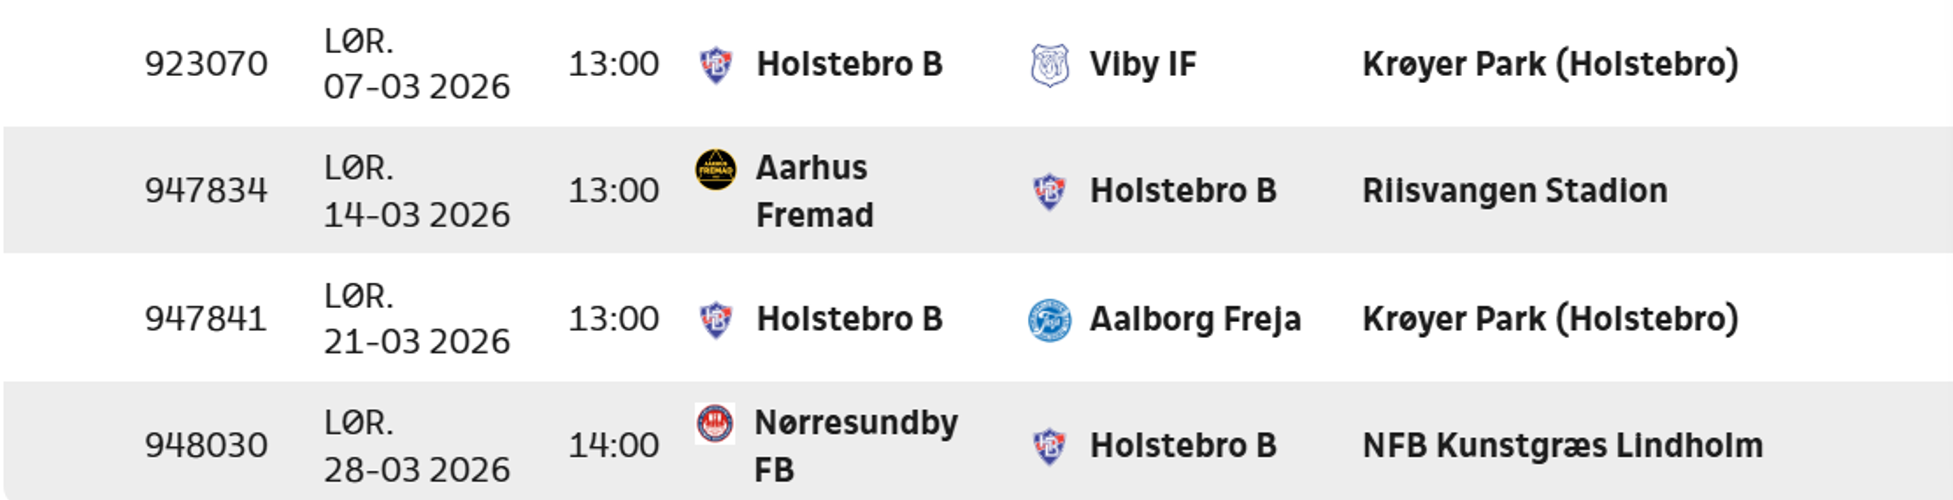Click the Aarhus Fremad club logo

[716, 170]
